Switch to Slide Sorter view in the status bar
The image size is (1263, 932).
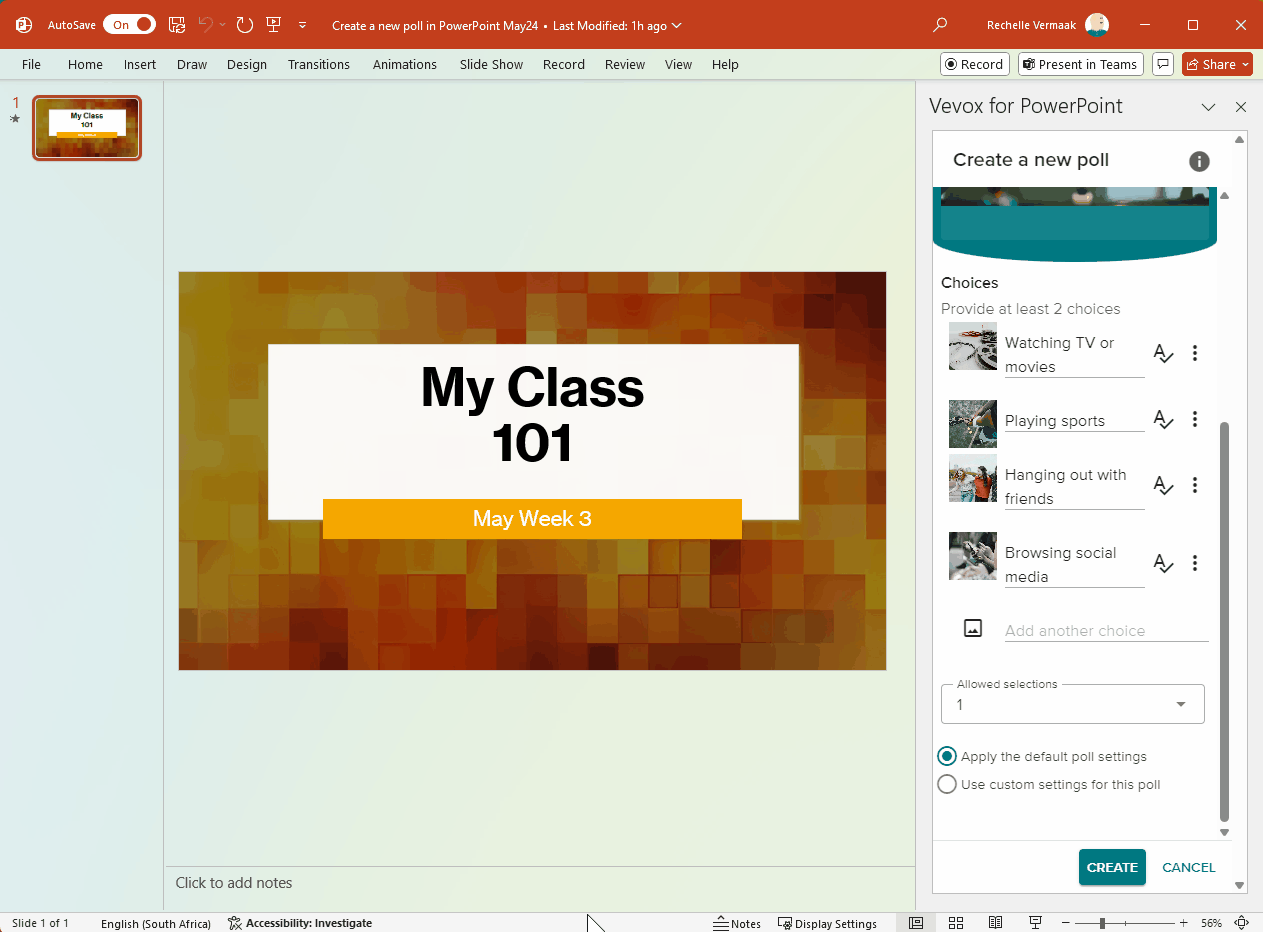[956, 922]
